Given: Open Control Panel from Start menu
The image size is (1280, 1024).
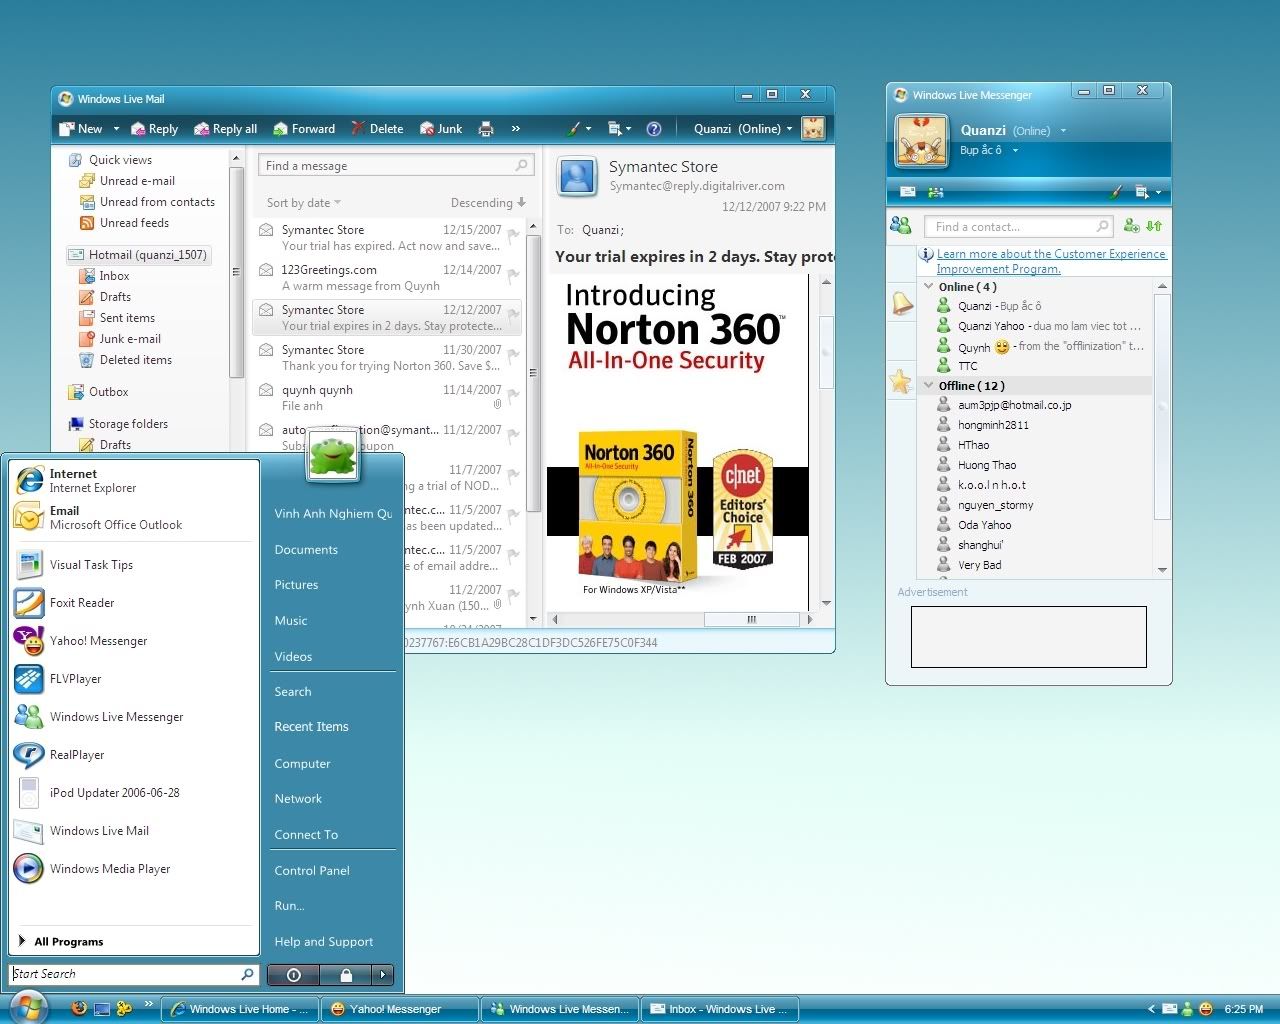Looking at the screenshot, I should point(312,871).
